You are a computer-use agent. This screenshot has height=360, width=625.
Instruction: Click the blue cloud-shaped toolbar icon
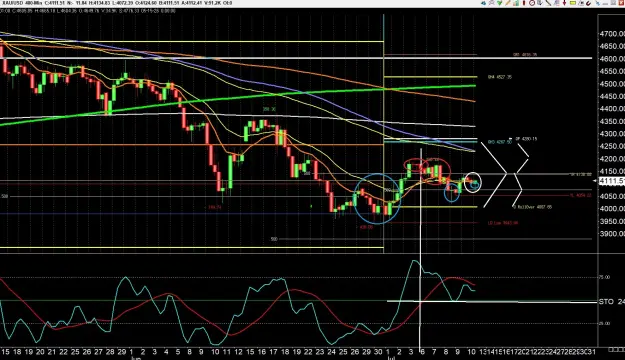(x=483, y=3)
